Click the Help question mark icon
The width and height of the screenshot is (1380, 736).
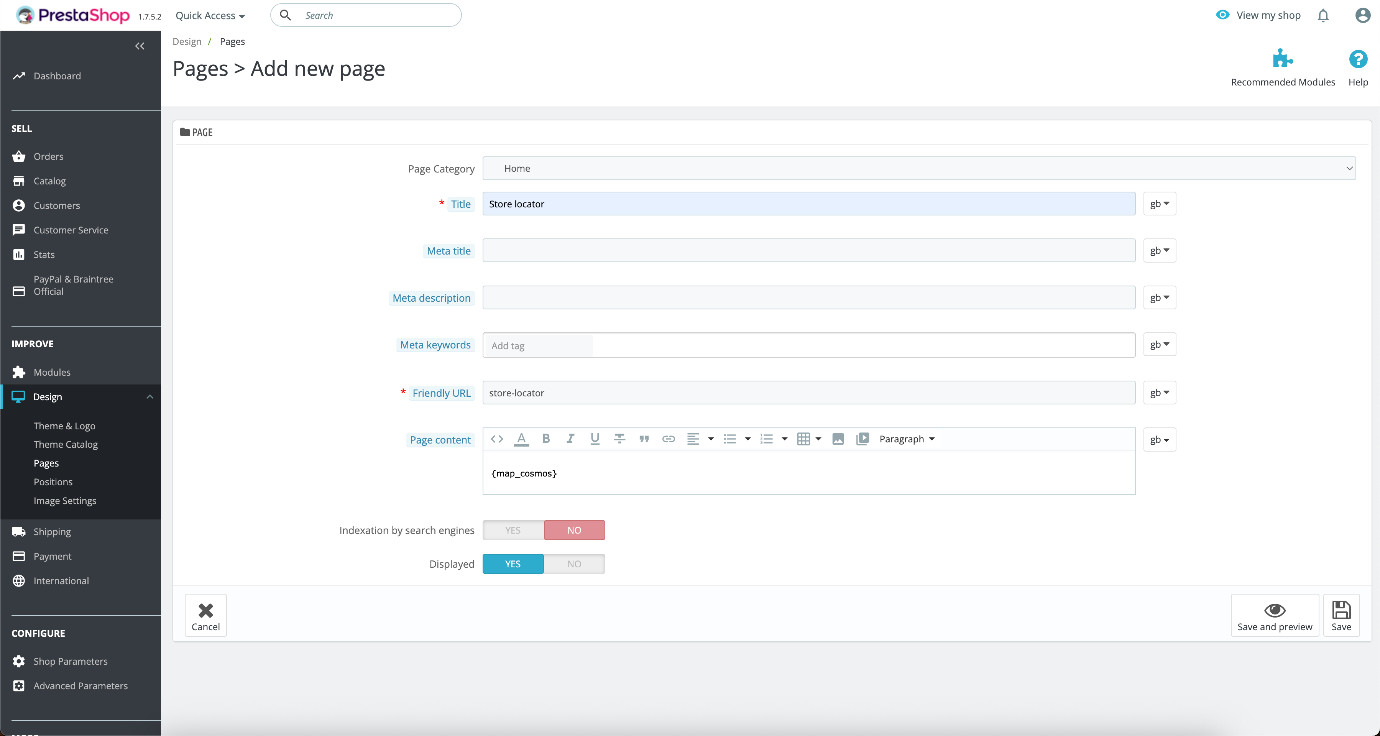point(1357,58)
